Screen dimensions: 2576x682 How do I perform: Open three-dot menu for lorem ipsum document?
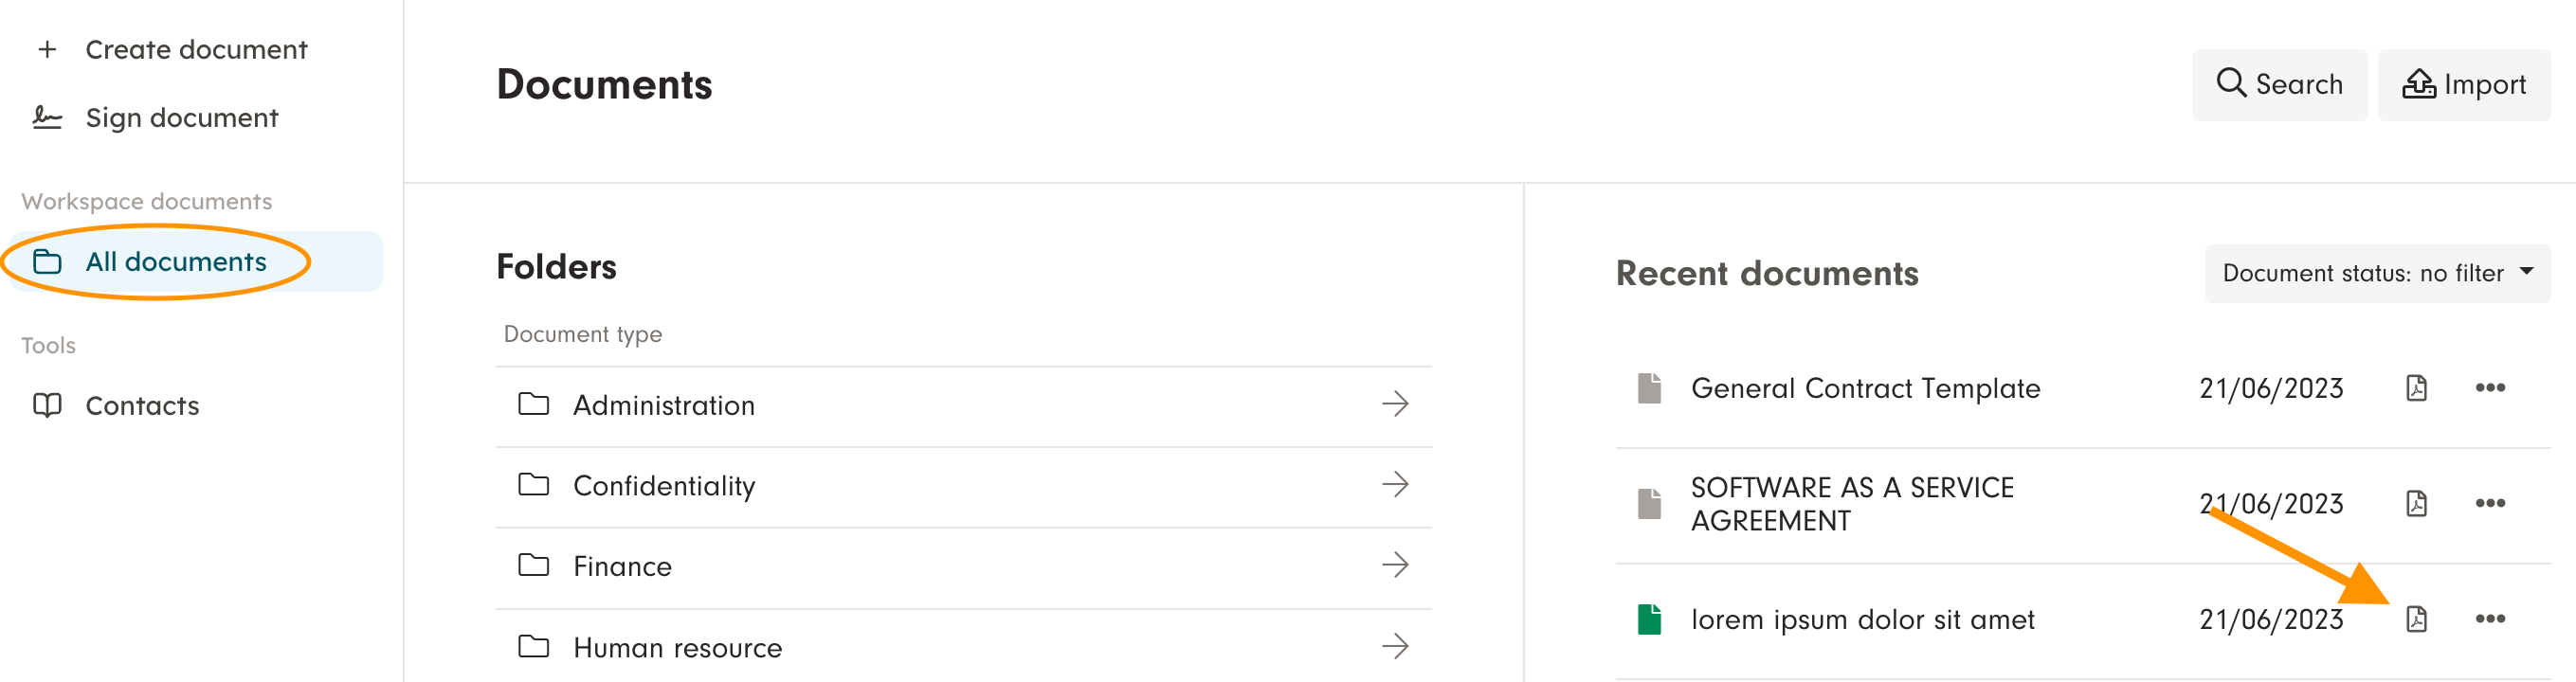2489,619
